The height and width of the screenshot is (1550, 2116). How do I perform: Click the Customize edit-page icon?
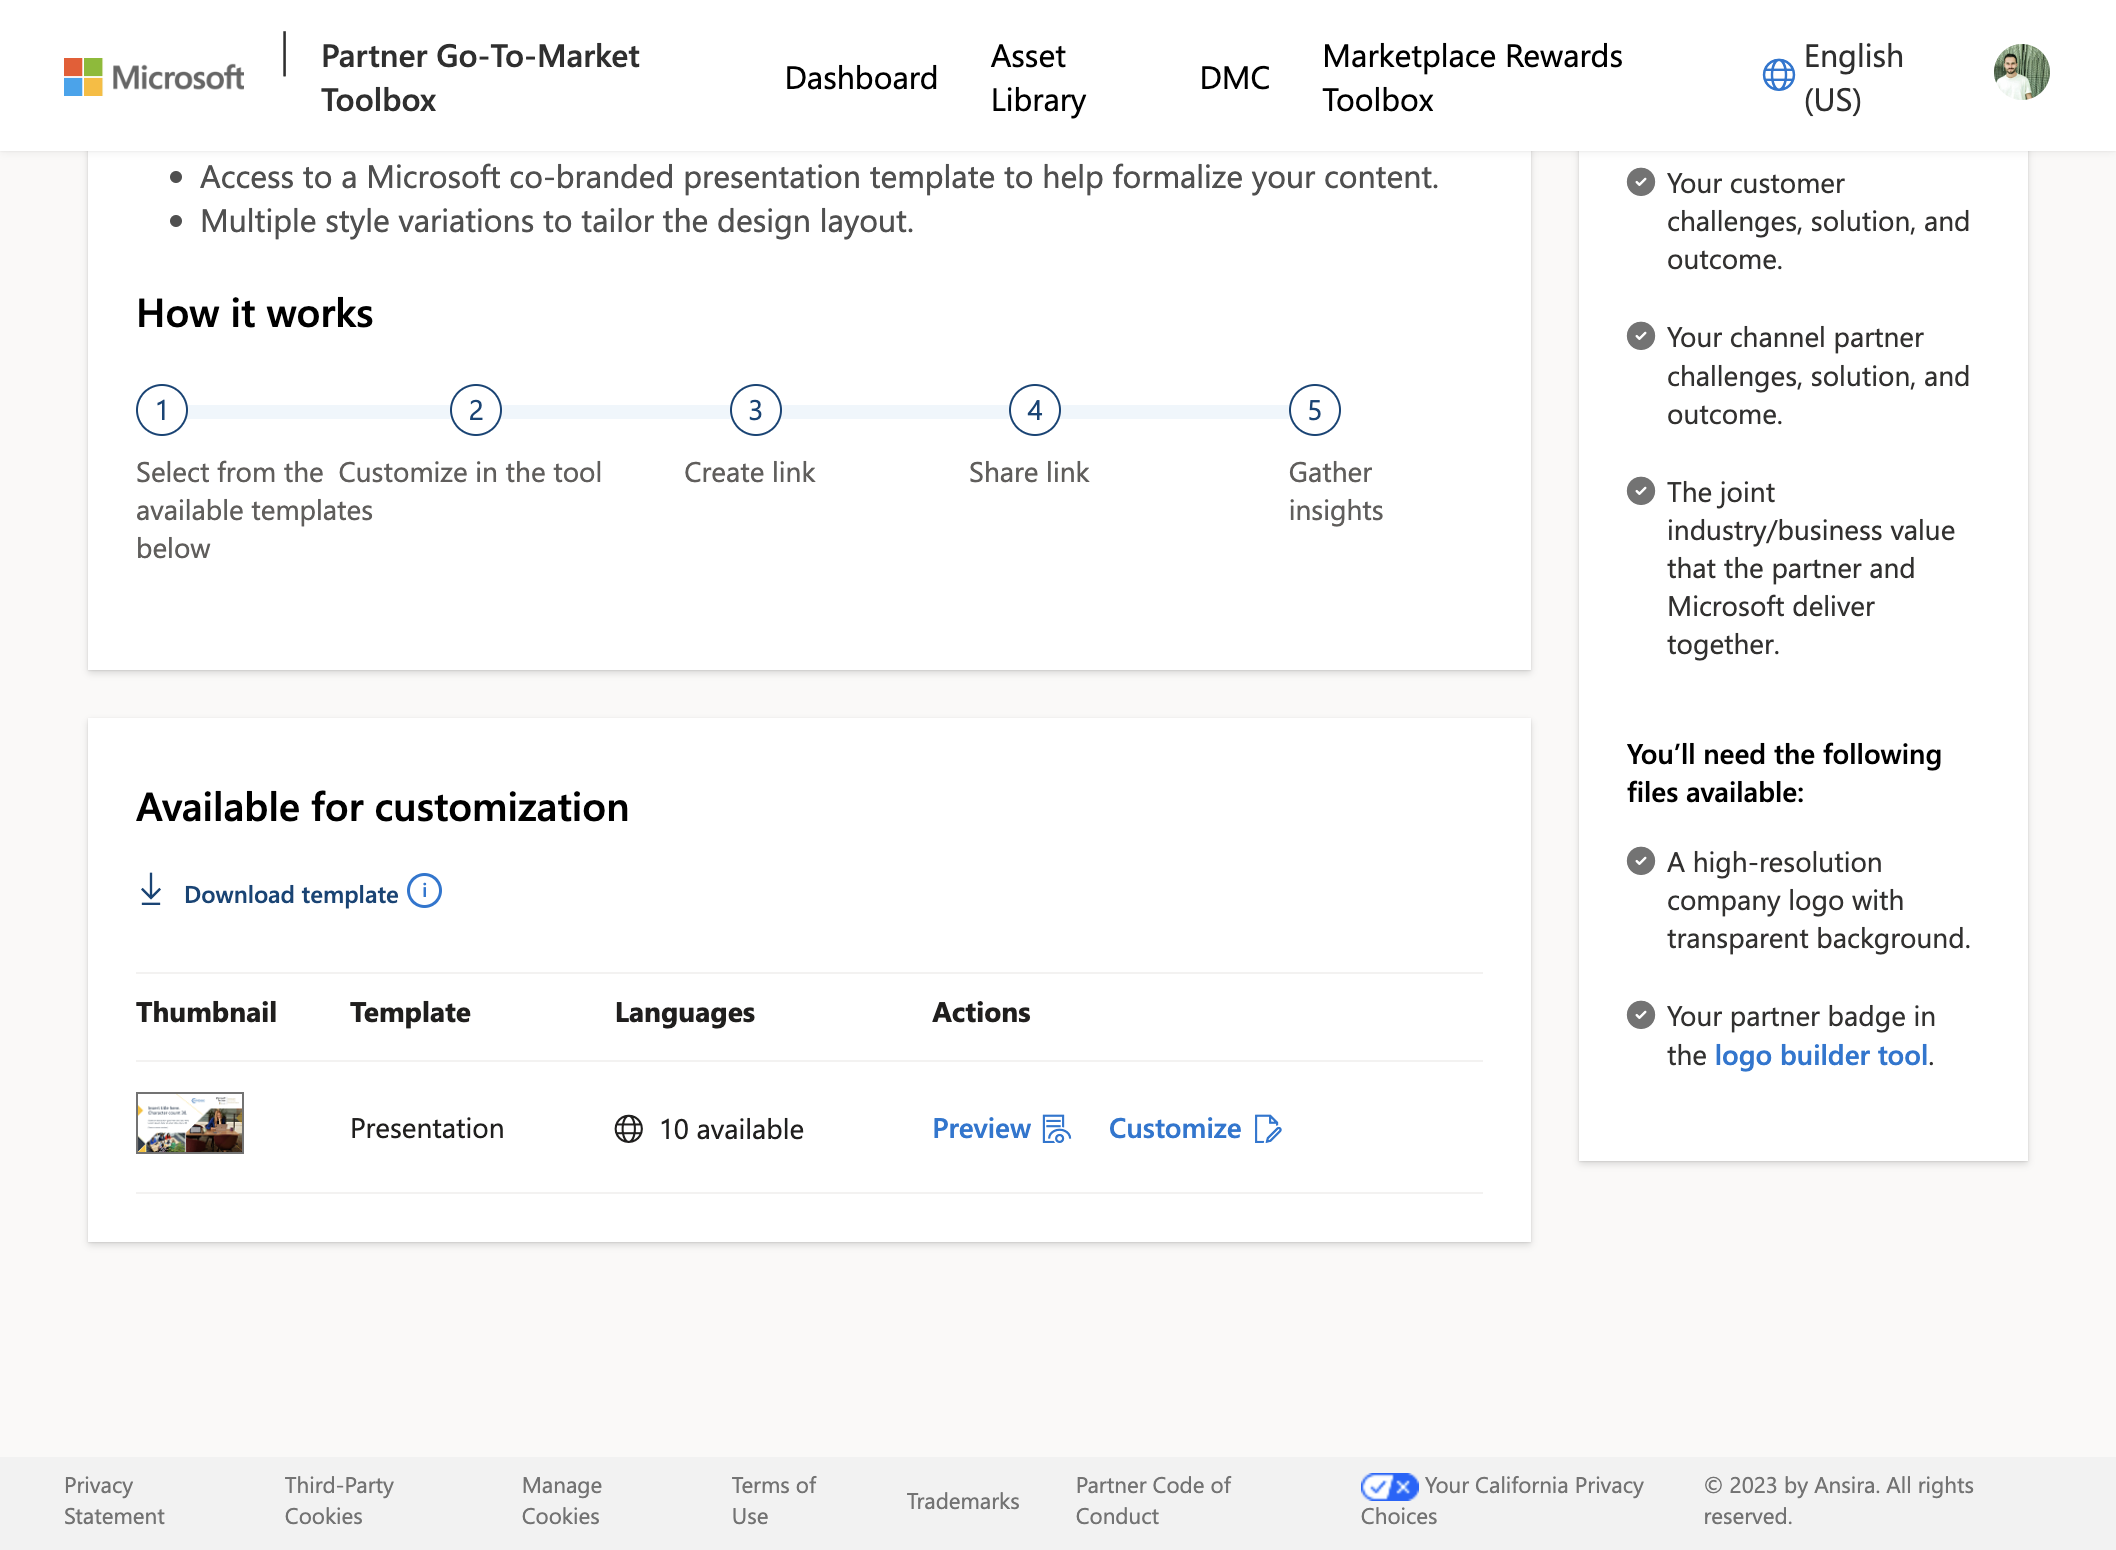[x=1268, y=1129]
